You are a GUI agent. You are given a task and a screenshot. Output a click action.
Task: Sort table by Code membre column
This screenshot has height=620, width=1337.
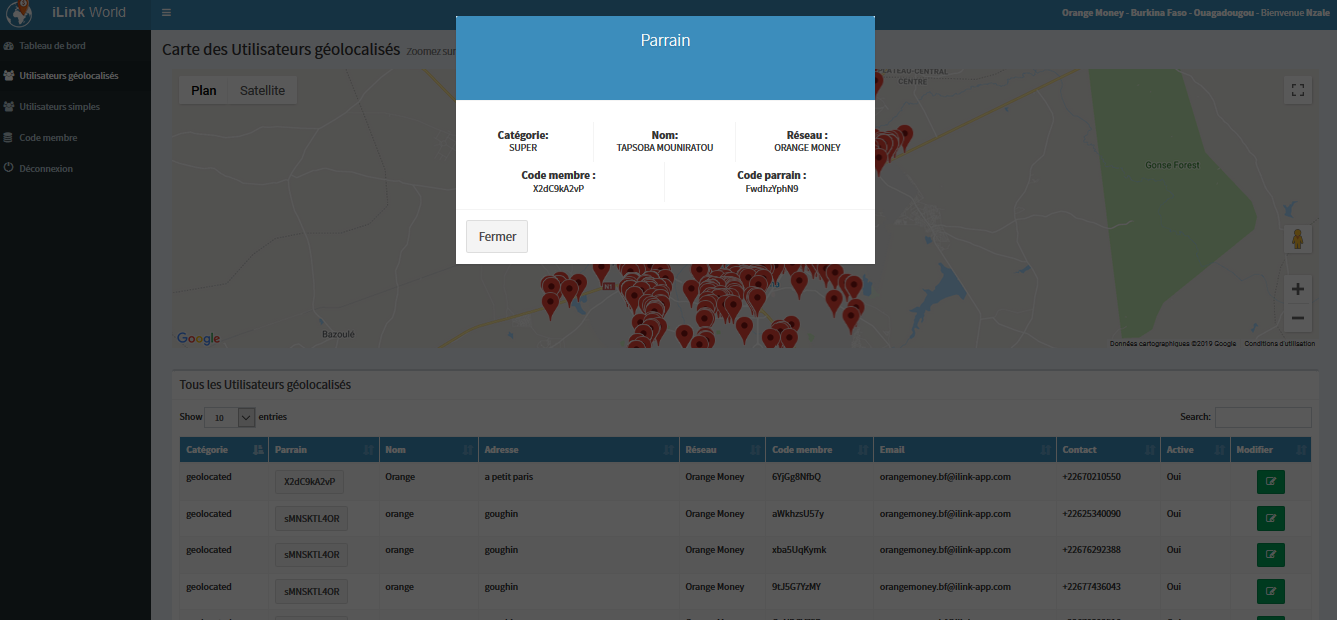[818, 450]
